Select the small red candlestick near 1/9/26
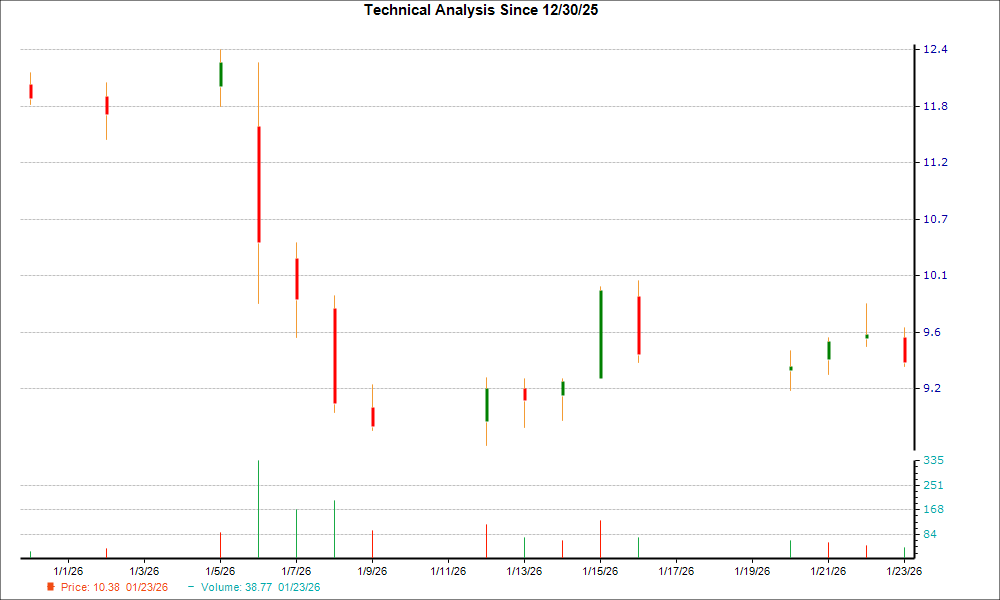Viewport: 1000px width, 600px height. (x=372, y=417)
